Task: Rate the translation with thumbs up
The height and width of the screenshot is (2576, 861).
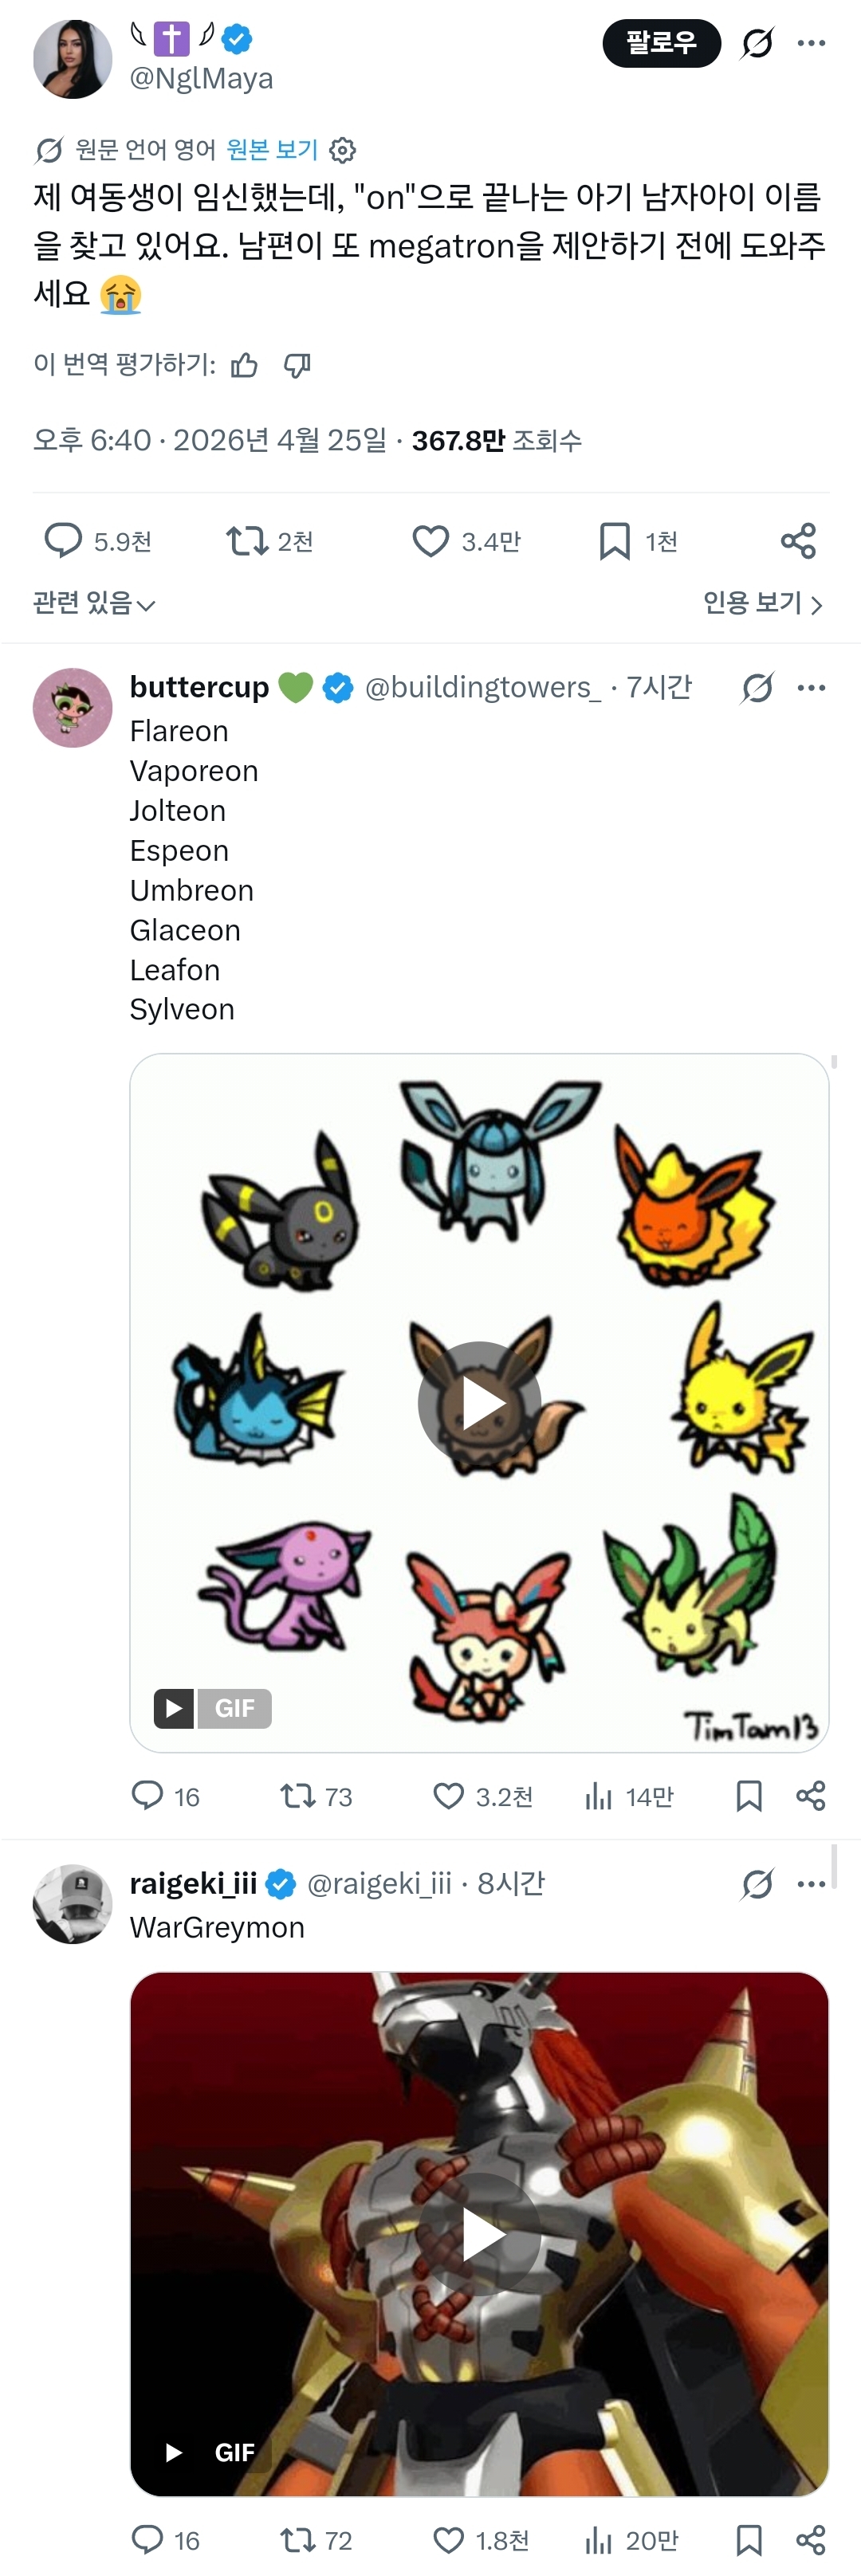Action: pos(244,366)
